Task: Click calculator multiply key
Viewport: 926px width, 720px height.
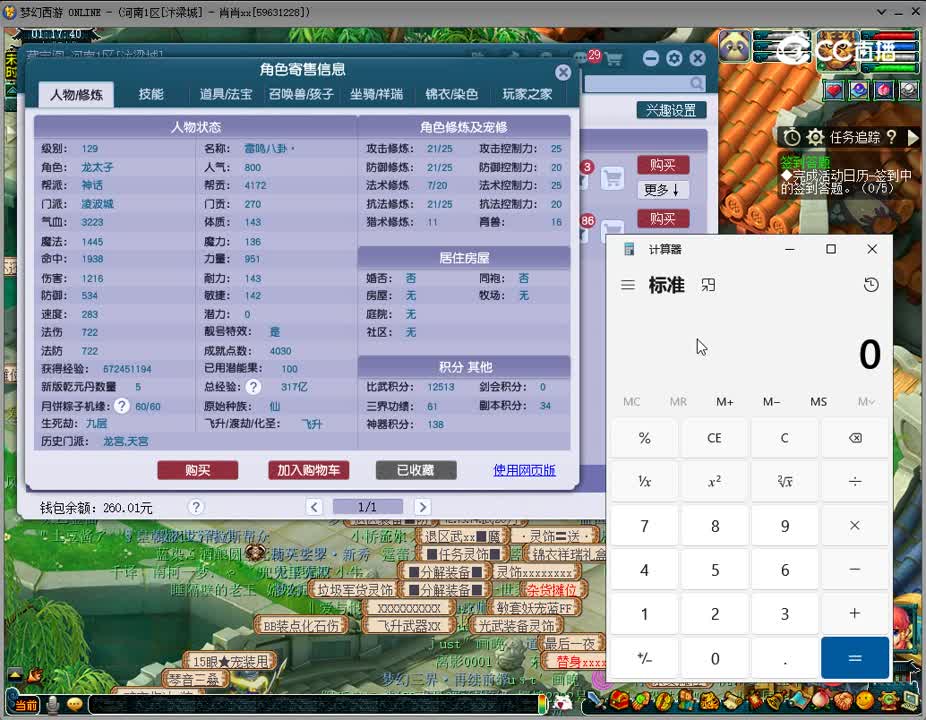Action: coord(855,525)
